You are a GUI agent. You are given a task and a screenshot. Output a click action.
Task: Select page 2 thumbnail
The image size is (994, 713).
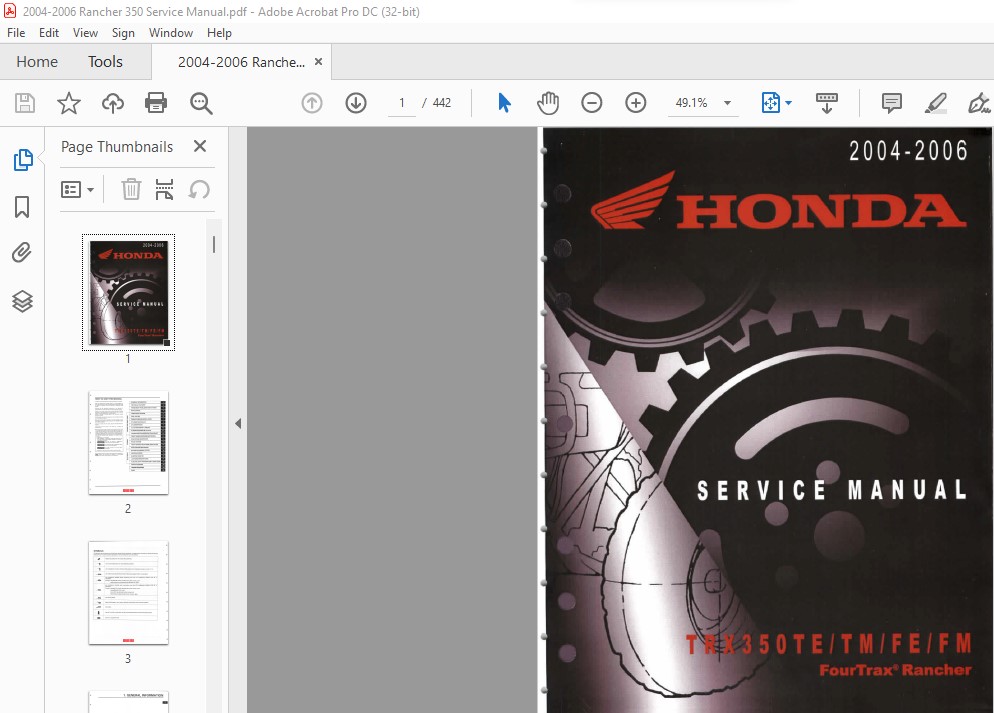point(129,442)
